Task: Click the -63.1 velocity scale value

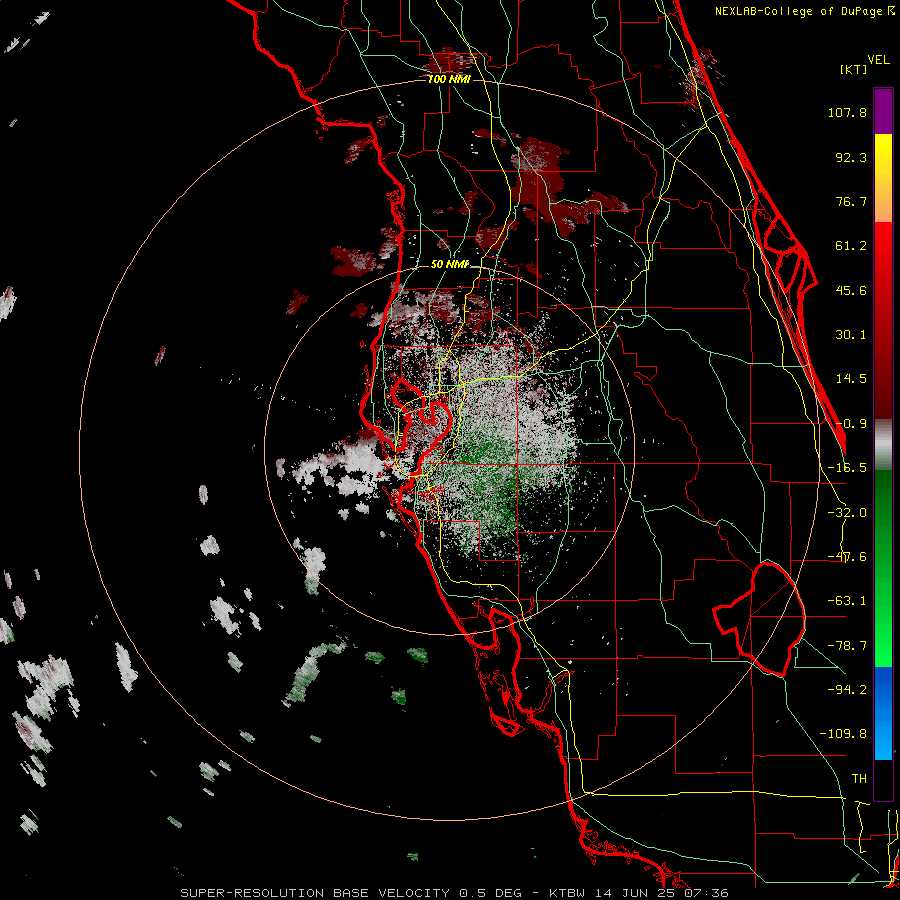Action: point(847,601)
